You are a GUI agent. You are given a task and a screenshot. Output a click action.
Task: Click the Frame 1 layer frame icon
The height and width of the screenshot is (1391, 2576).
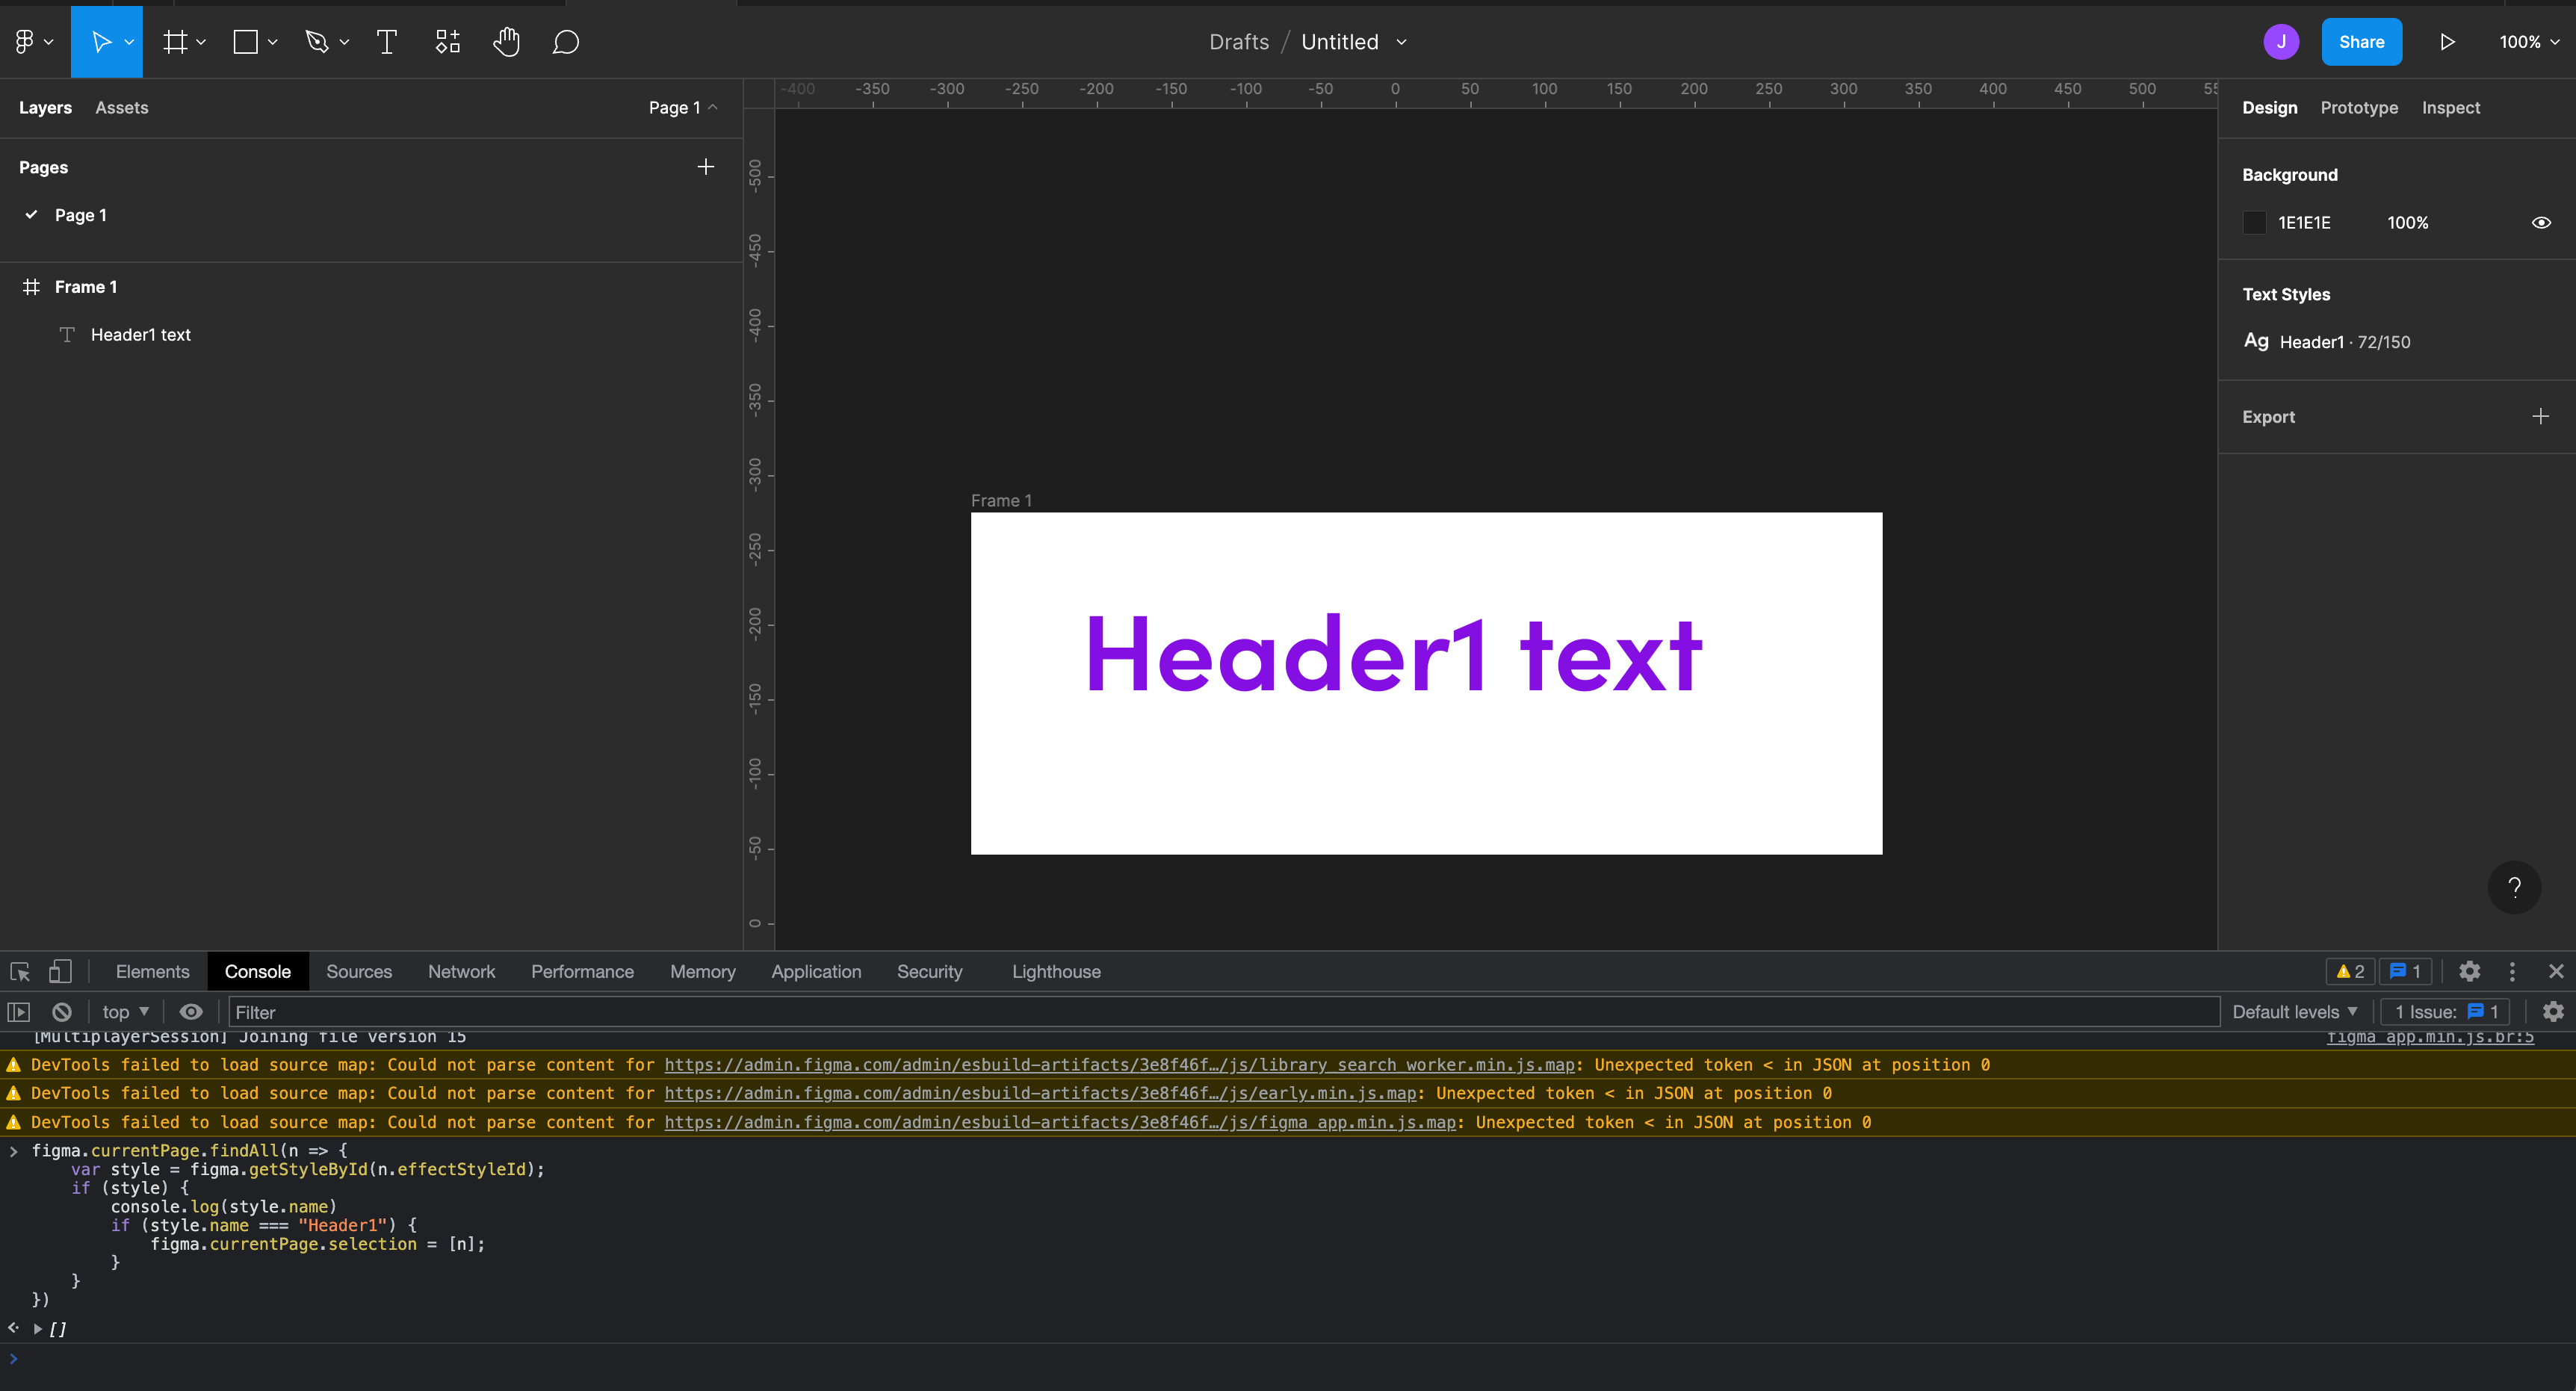(x=31, y=287)
